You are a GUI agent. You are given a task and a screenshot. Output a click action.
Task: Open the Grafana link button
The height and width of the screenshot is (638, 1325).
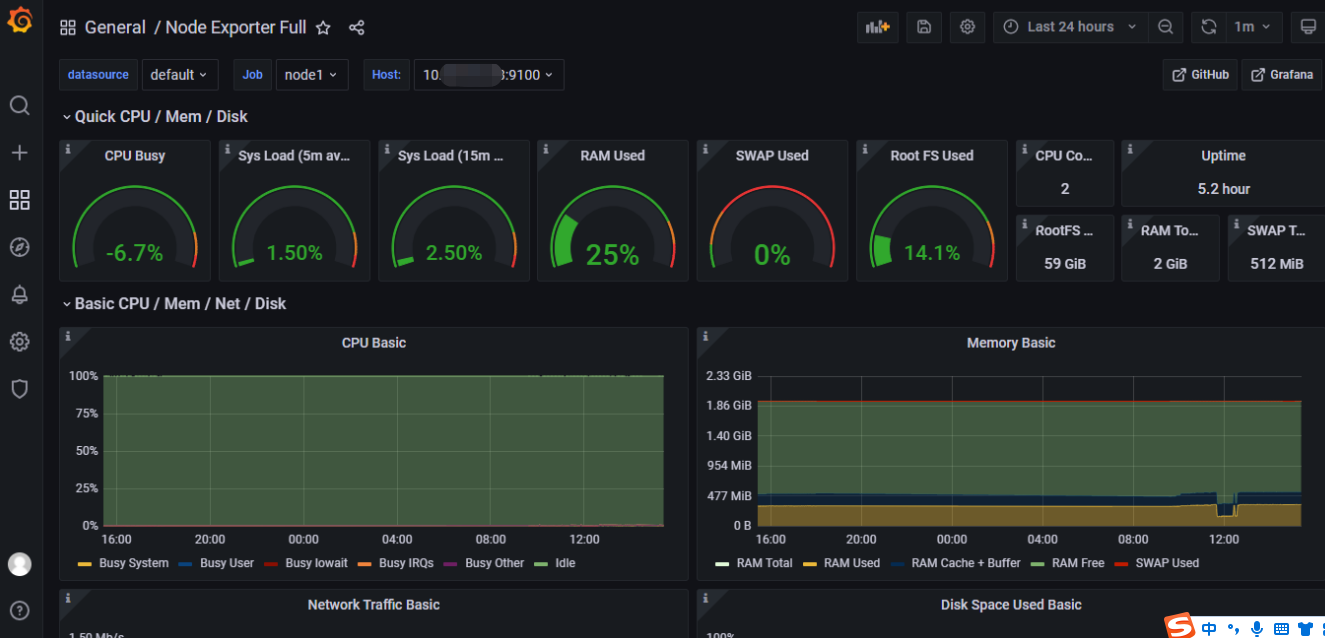[x=1282, y=75]
